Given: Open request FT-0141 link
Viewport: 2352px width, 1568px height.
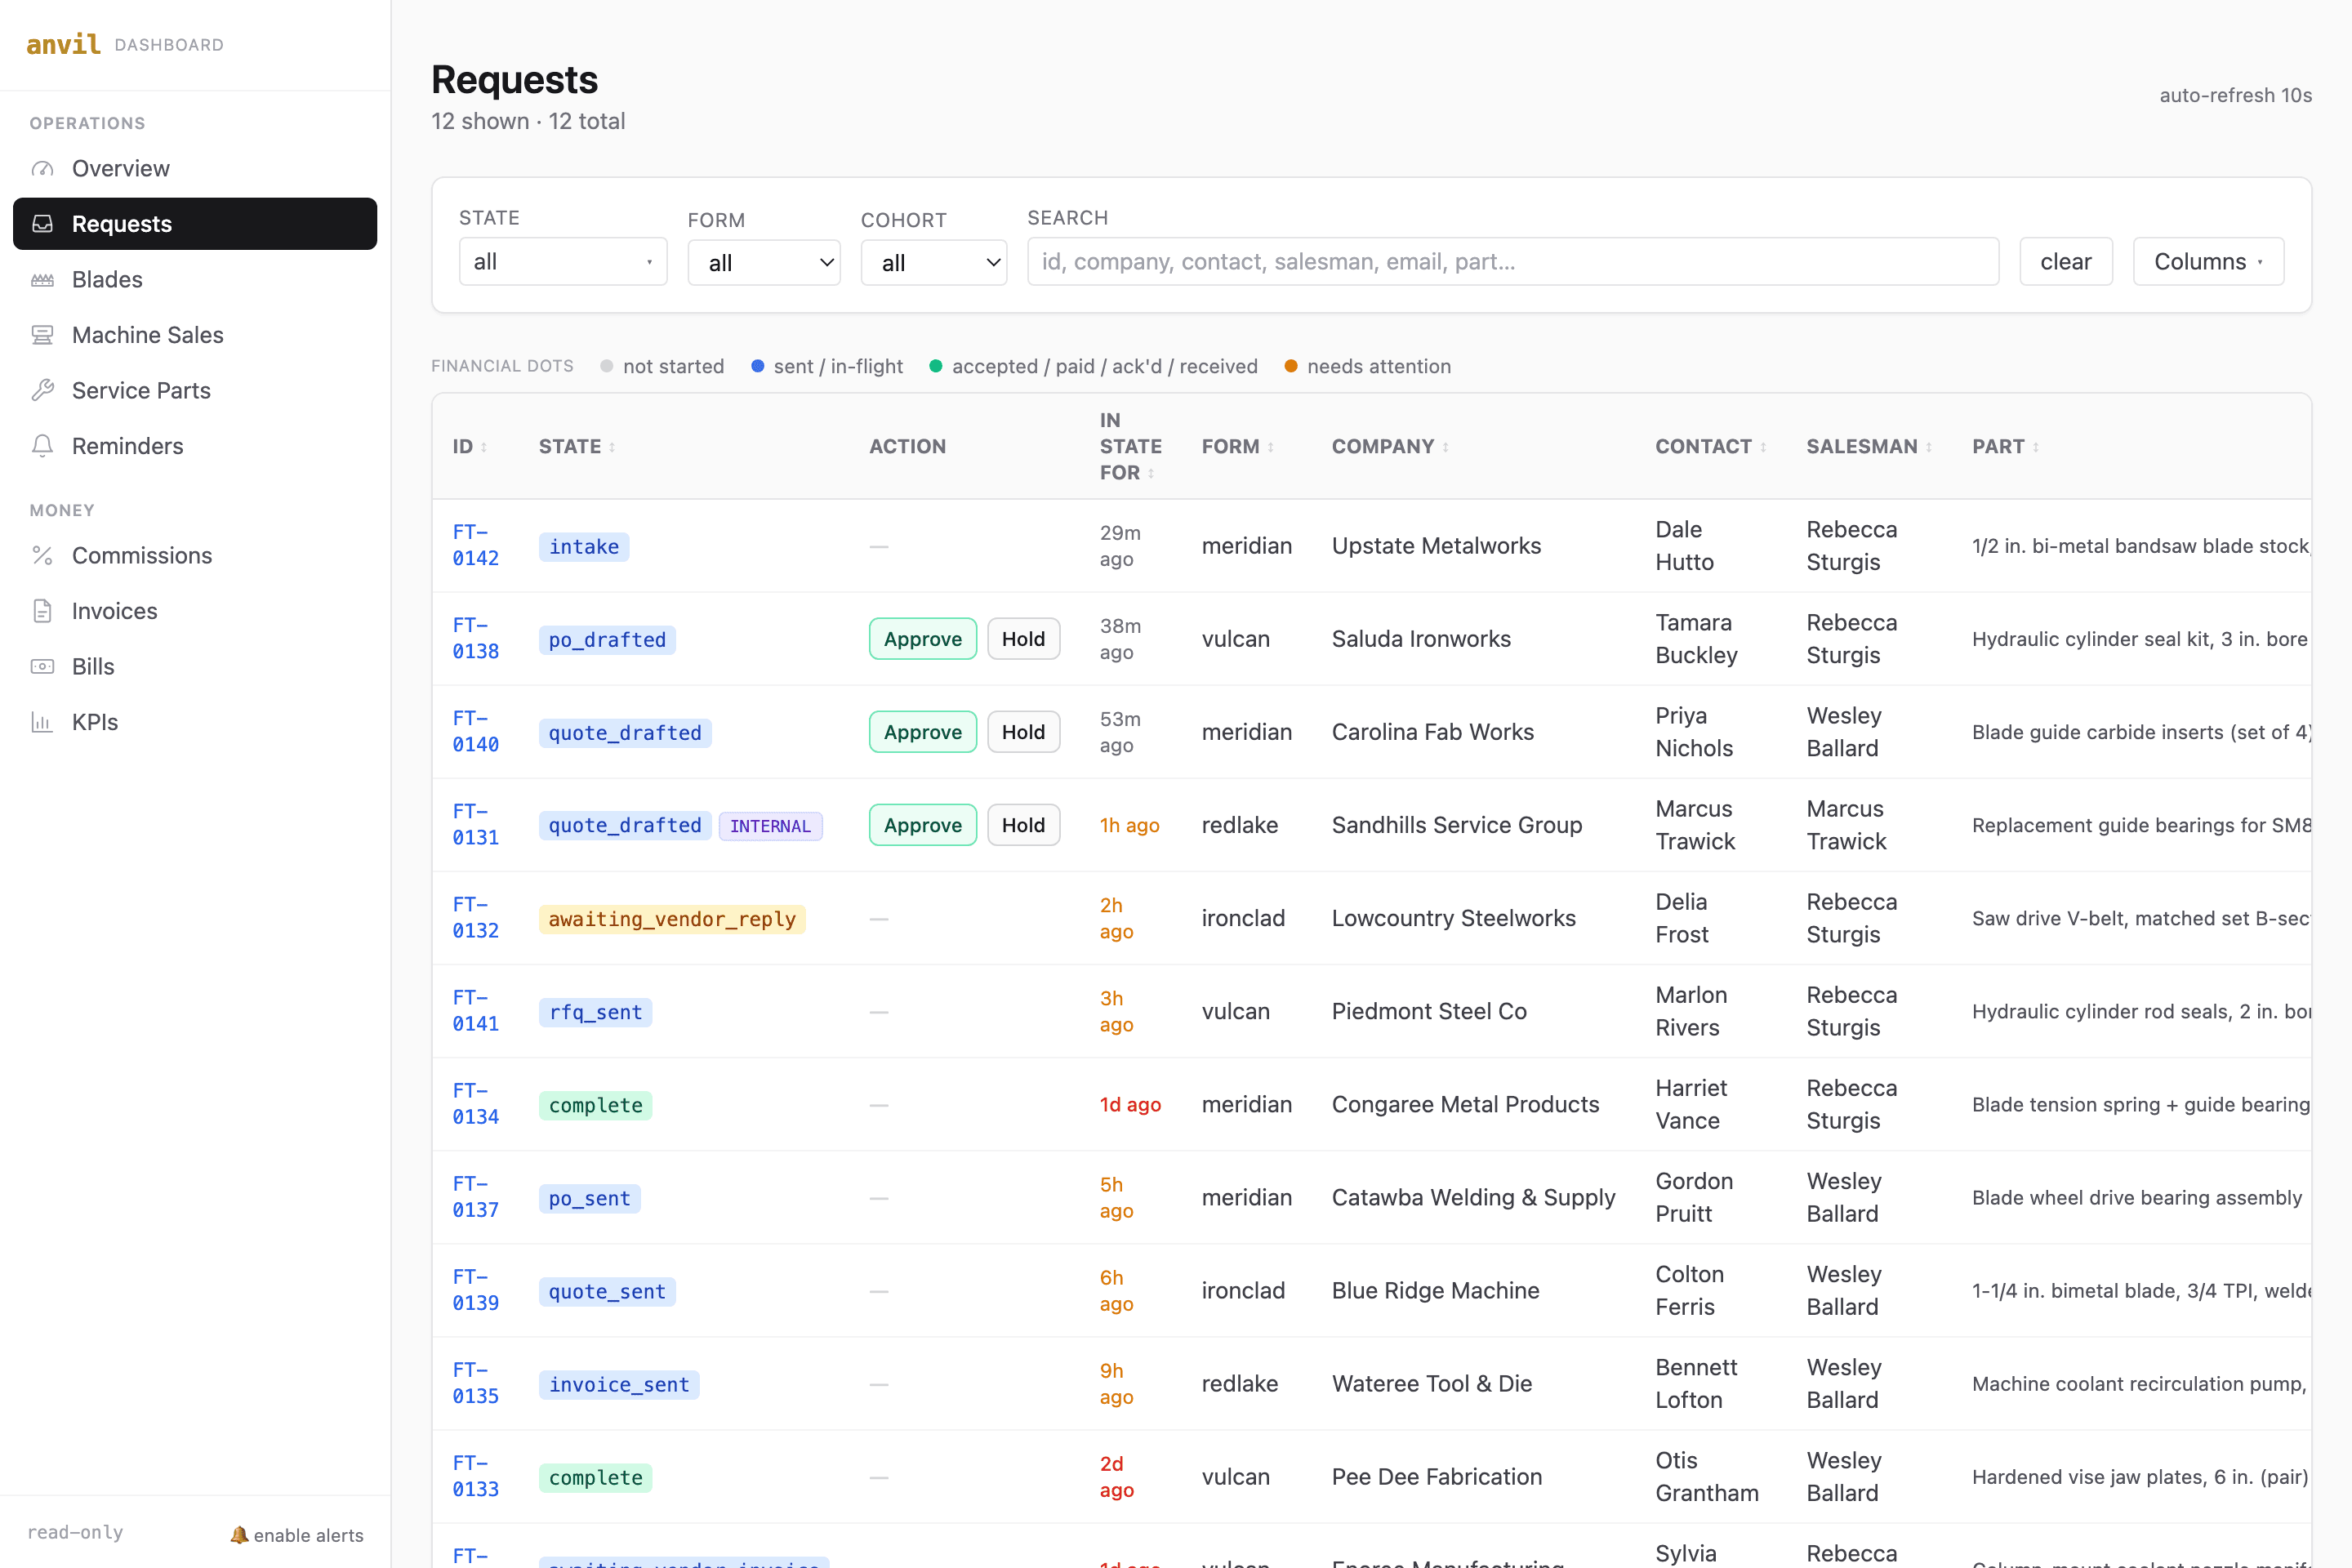Looking at the screenshot, I should 476,1011.
